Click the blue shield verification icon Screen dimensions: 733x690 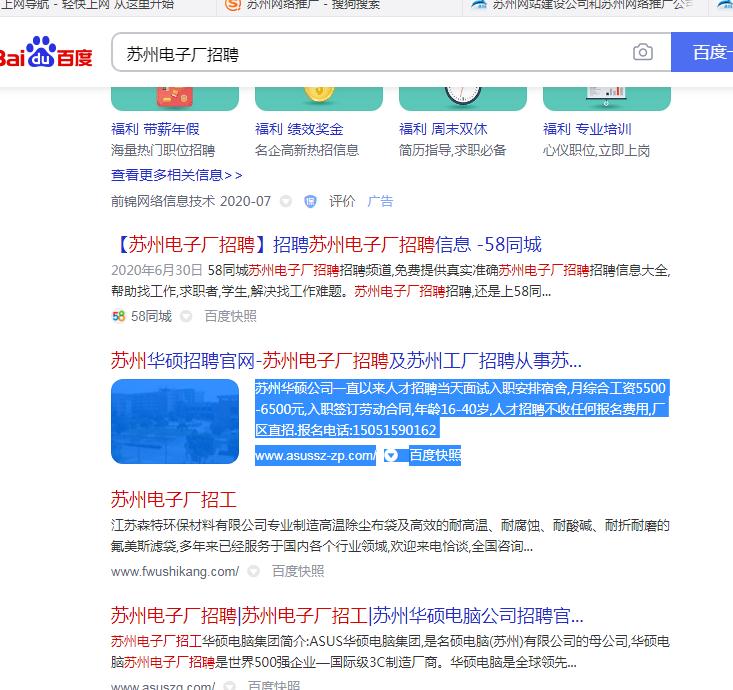point(310,201)
